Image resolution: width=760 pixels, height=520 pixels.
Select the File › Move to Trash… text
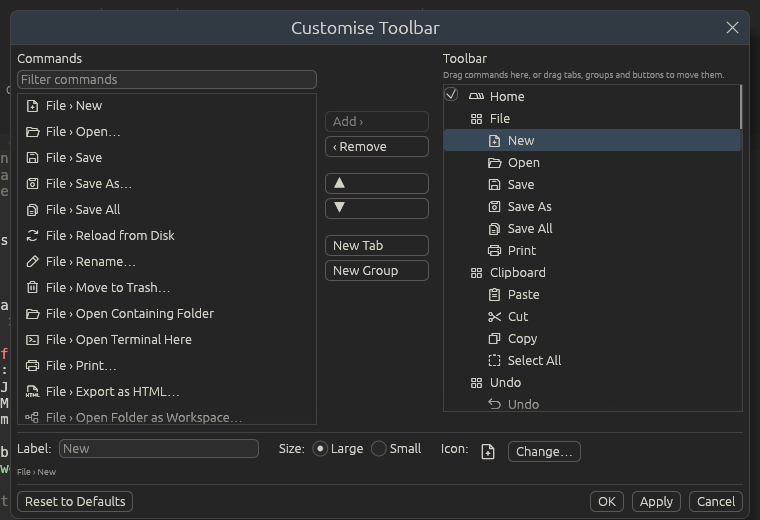click(108, 288)
